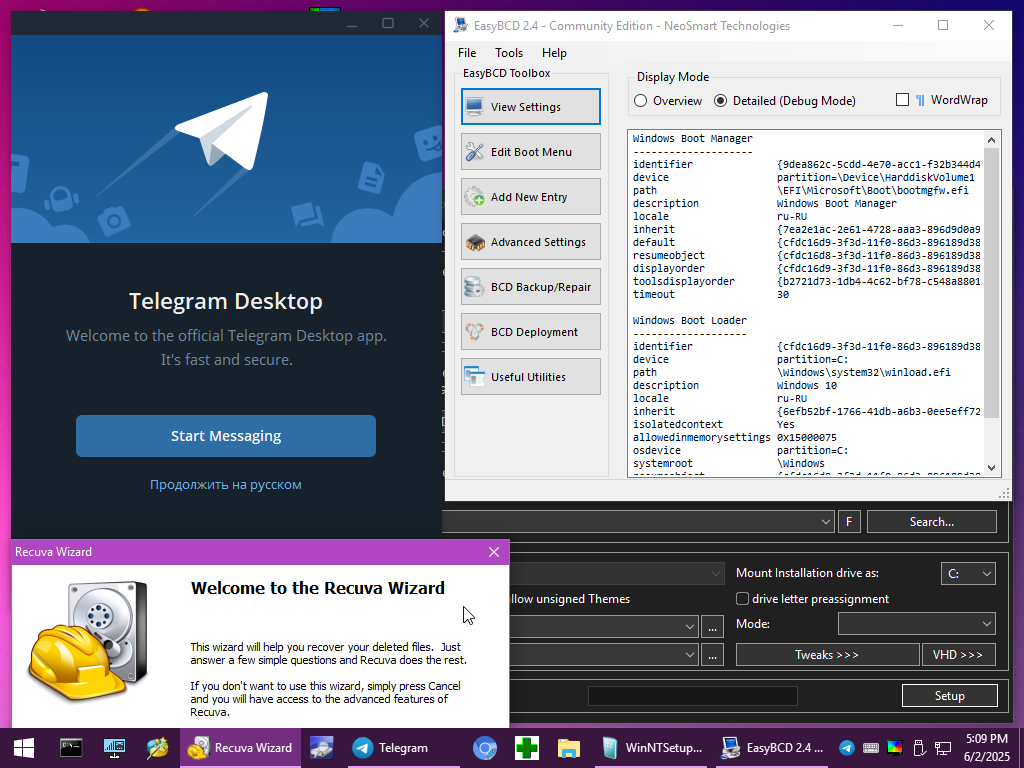The height and width of the screenshot is (768, 1024).
Task: Expand the Mount Installation drive C: dropdown
Action: tap(968, 573)
